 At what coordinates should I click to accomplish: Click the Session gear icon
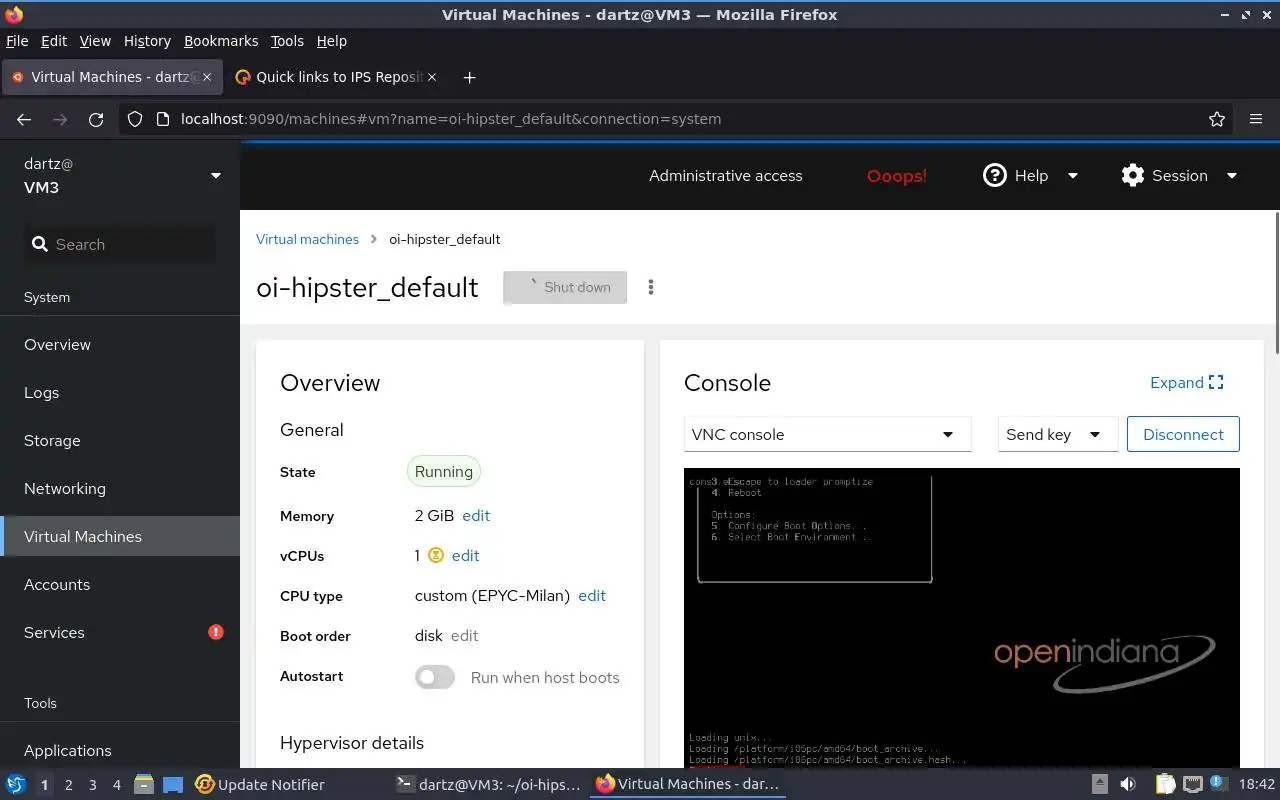(1133, 175)
